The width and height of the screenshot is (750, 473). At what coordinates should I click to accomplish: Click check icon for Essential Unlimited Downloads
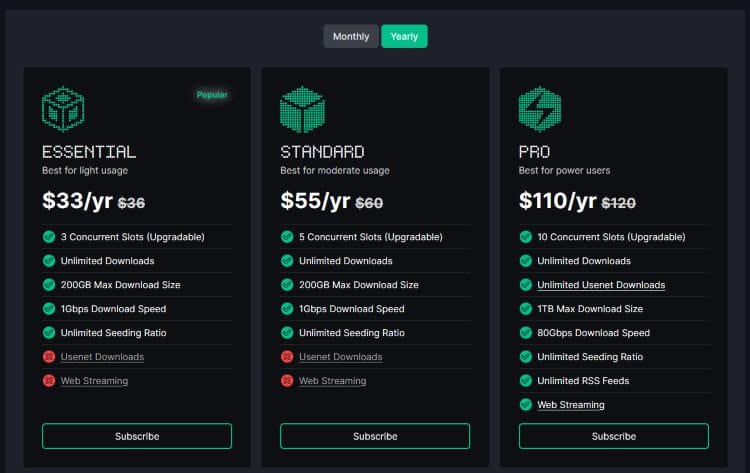coord(49,261)
